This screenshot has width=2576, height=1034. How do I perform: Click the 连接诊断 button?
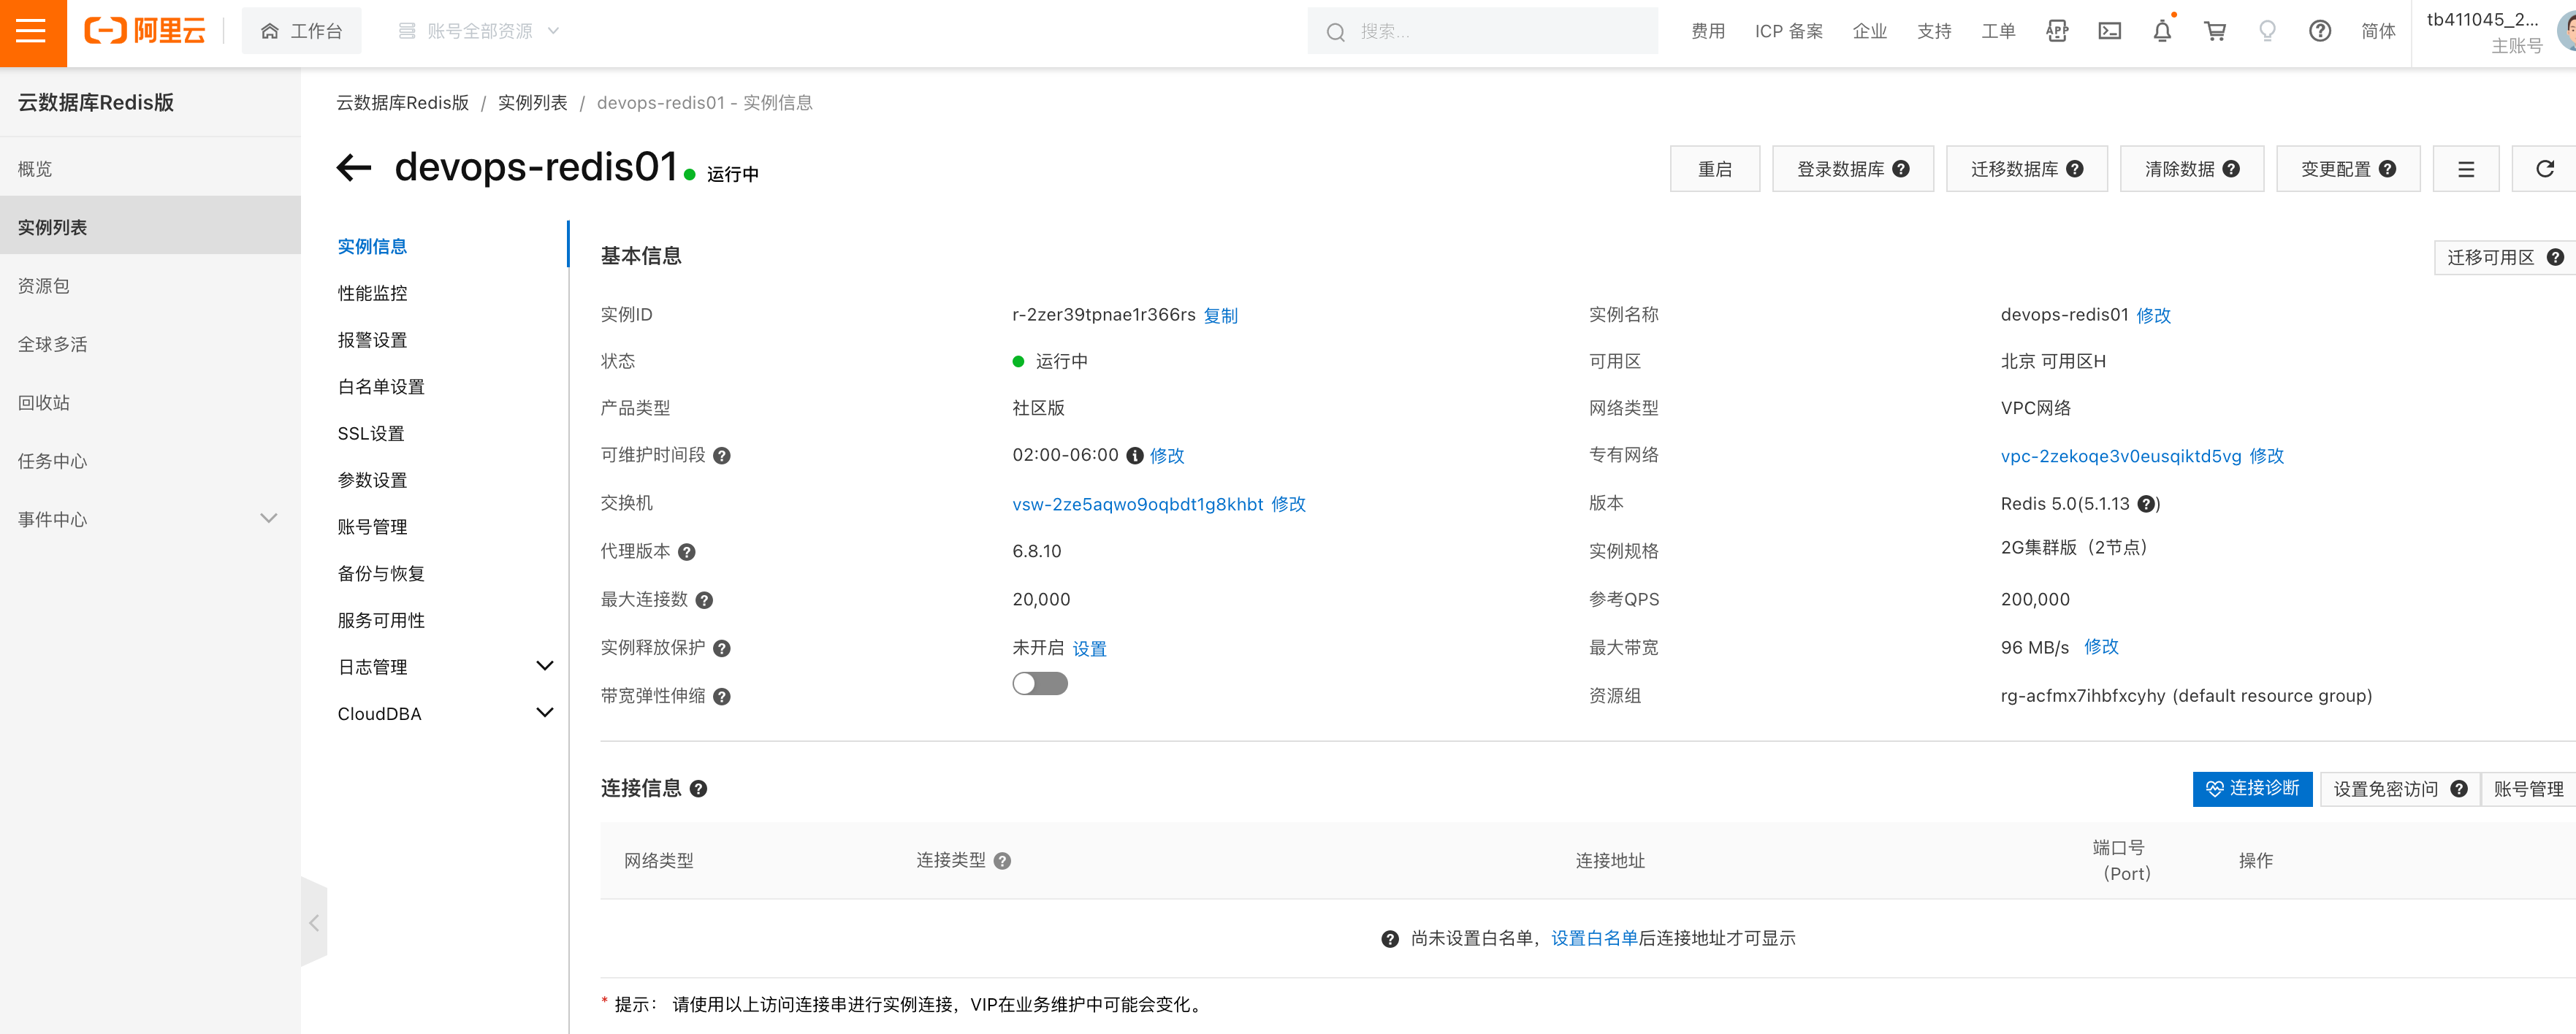click(x=2252, y=789)
